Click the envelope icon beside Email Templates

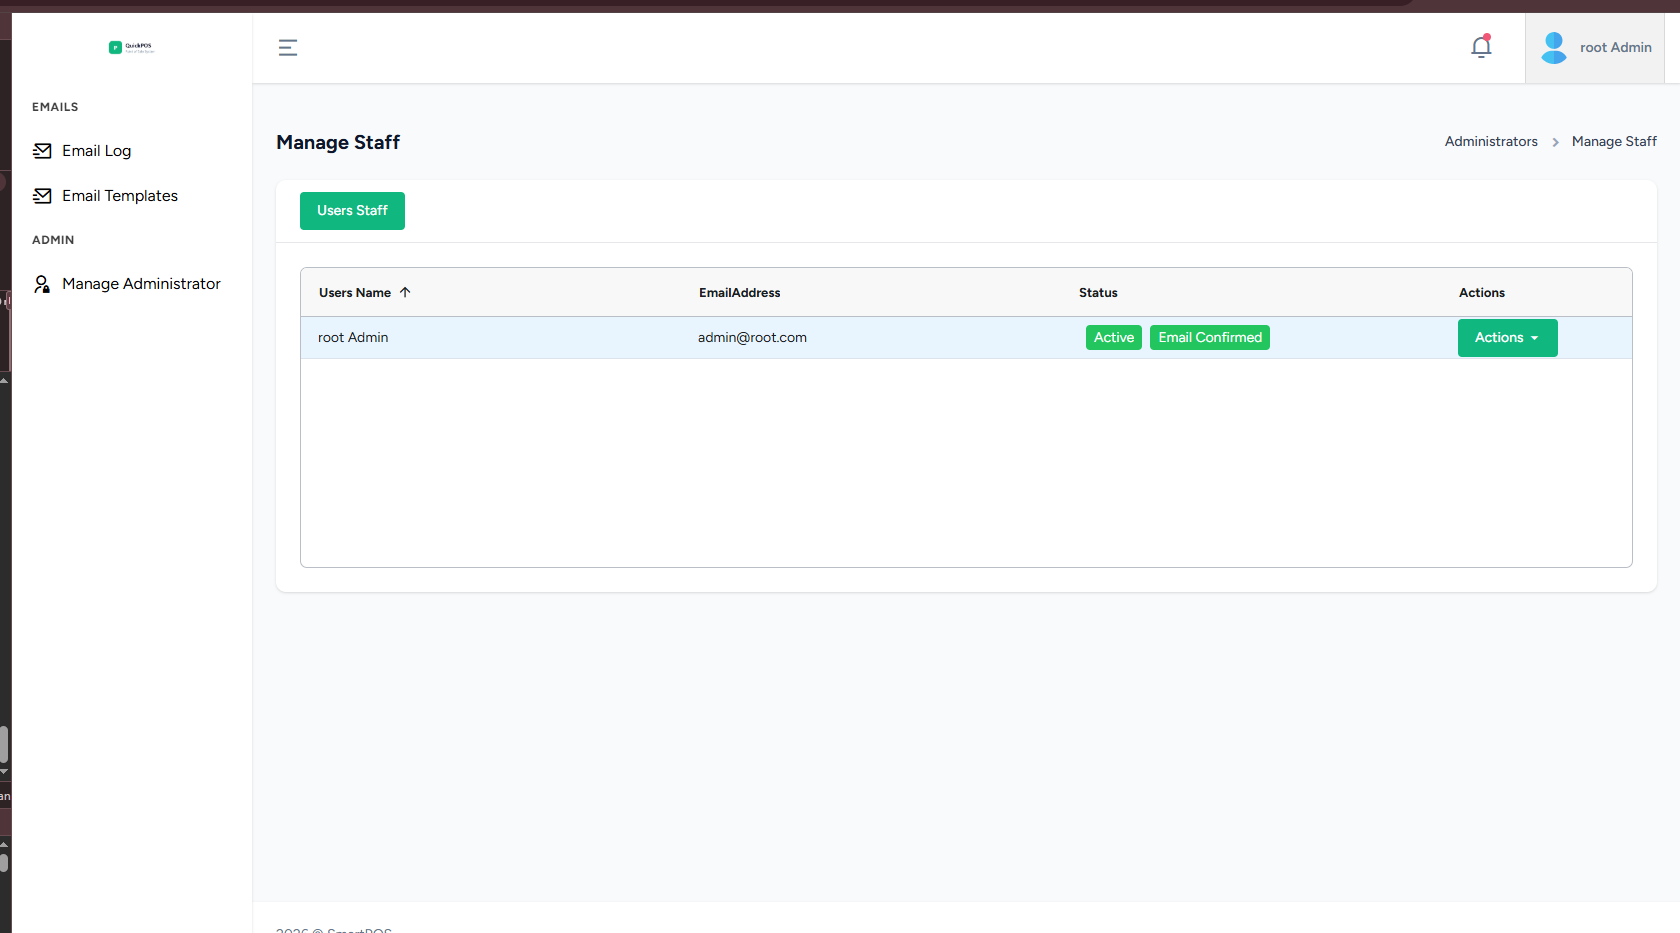(42, 196)
